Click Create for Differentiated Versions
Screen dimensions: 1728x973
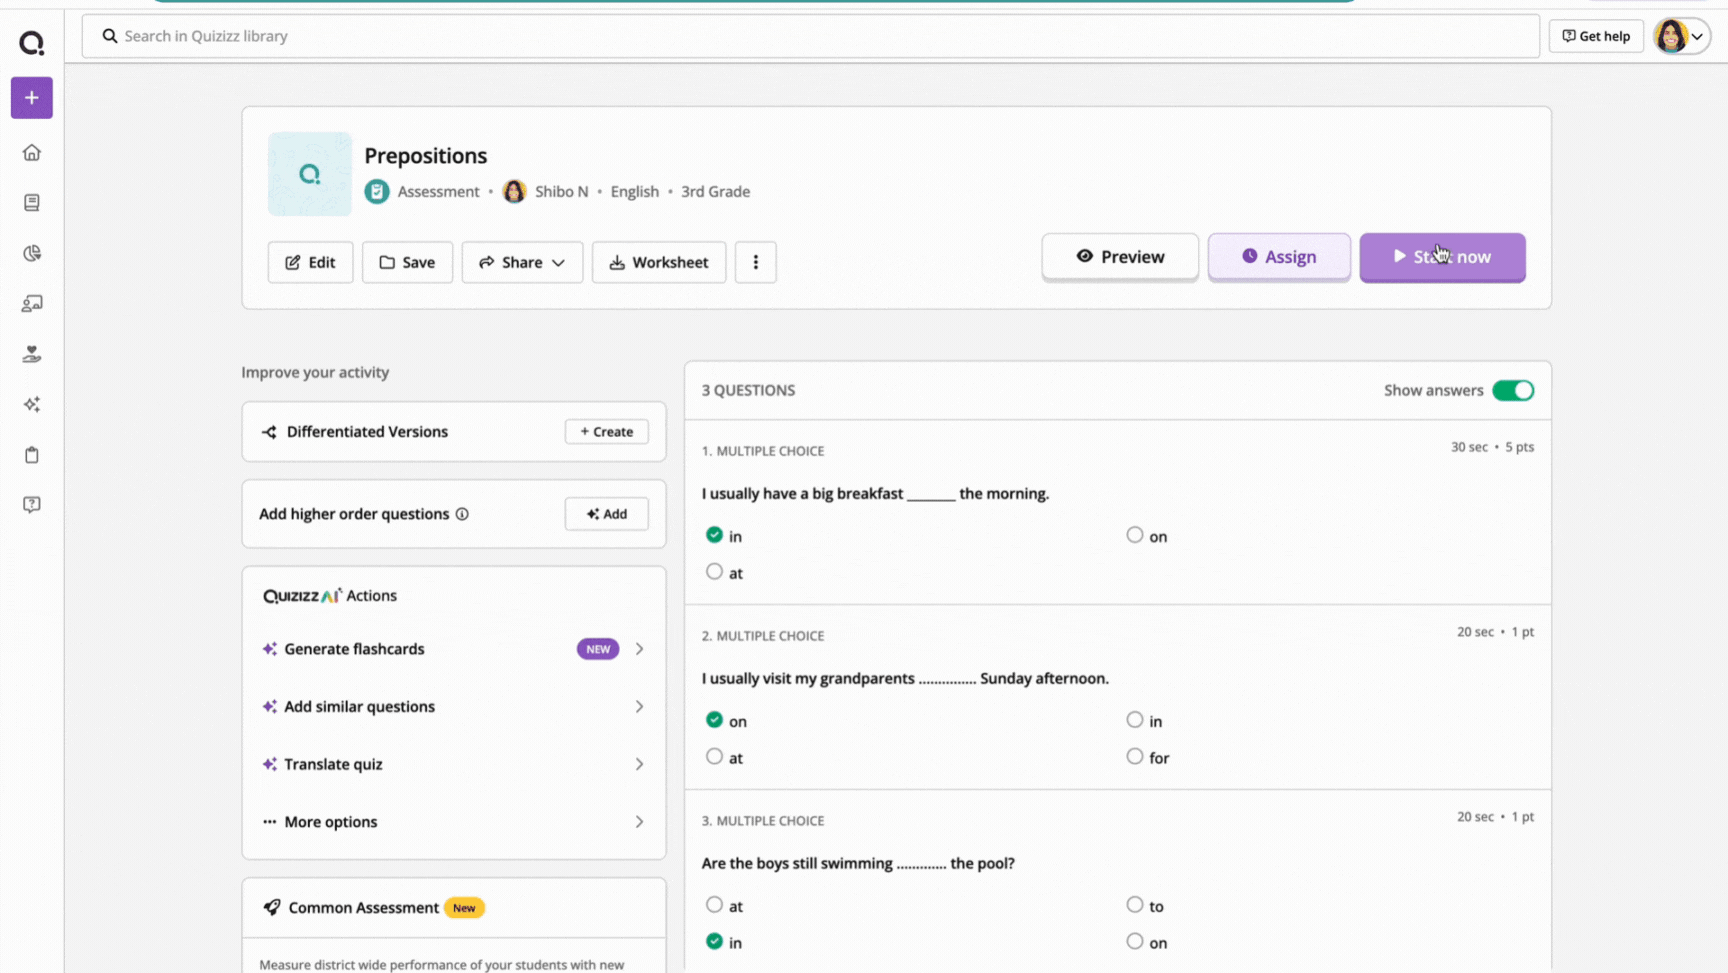click(x=607, y=432)
